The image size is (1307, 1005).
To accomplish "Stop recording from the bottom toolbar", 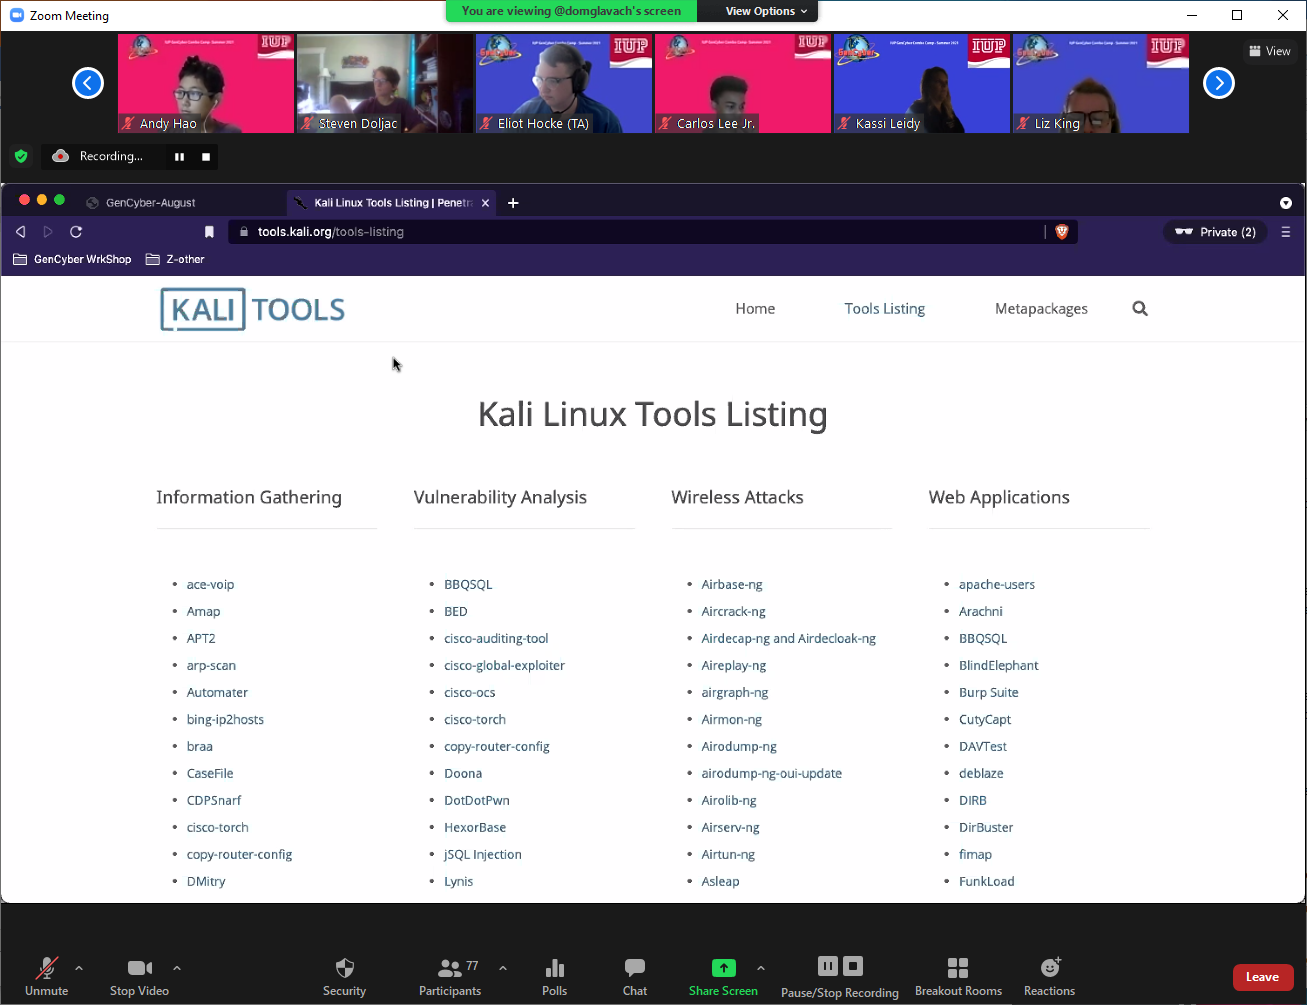I will pyautogui.click(x=853, y=966).
